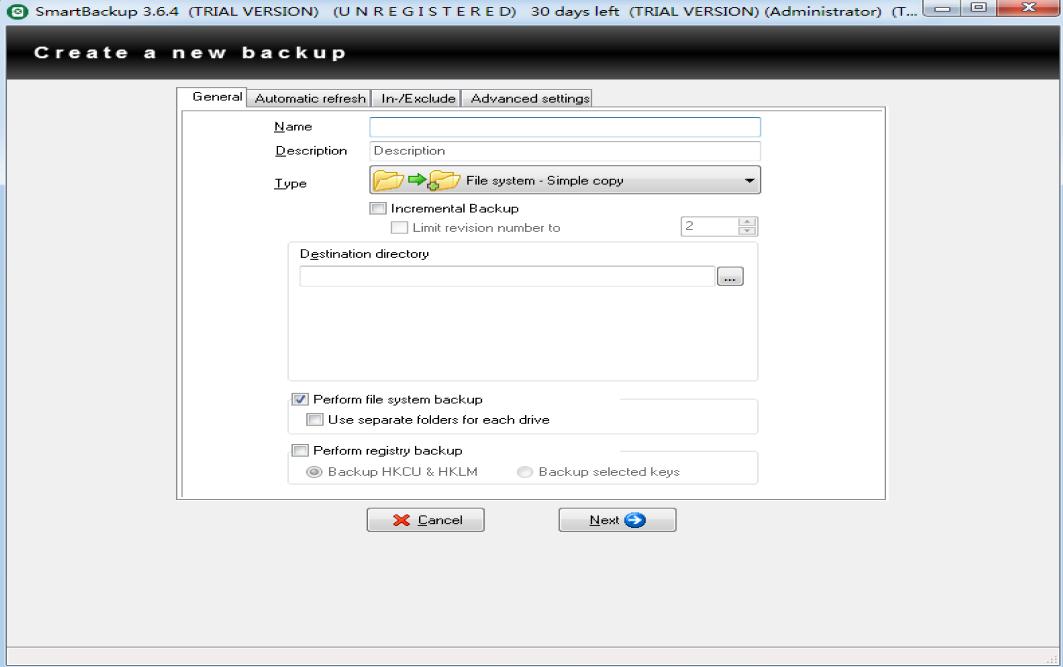This screenshot has width=1063, height=667.
Task: Click the SmartBackup app icon in title bar
Action: tap(18, 11)
